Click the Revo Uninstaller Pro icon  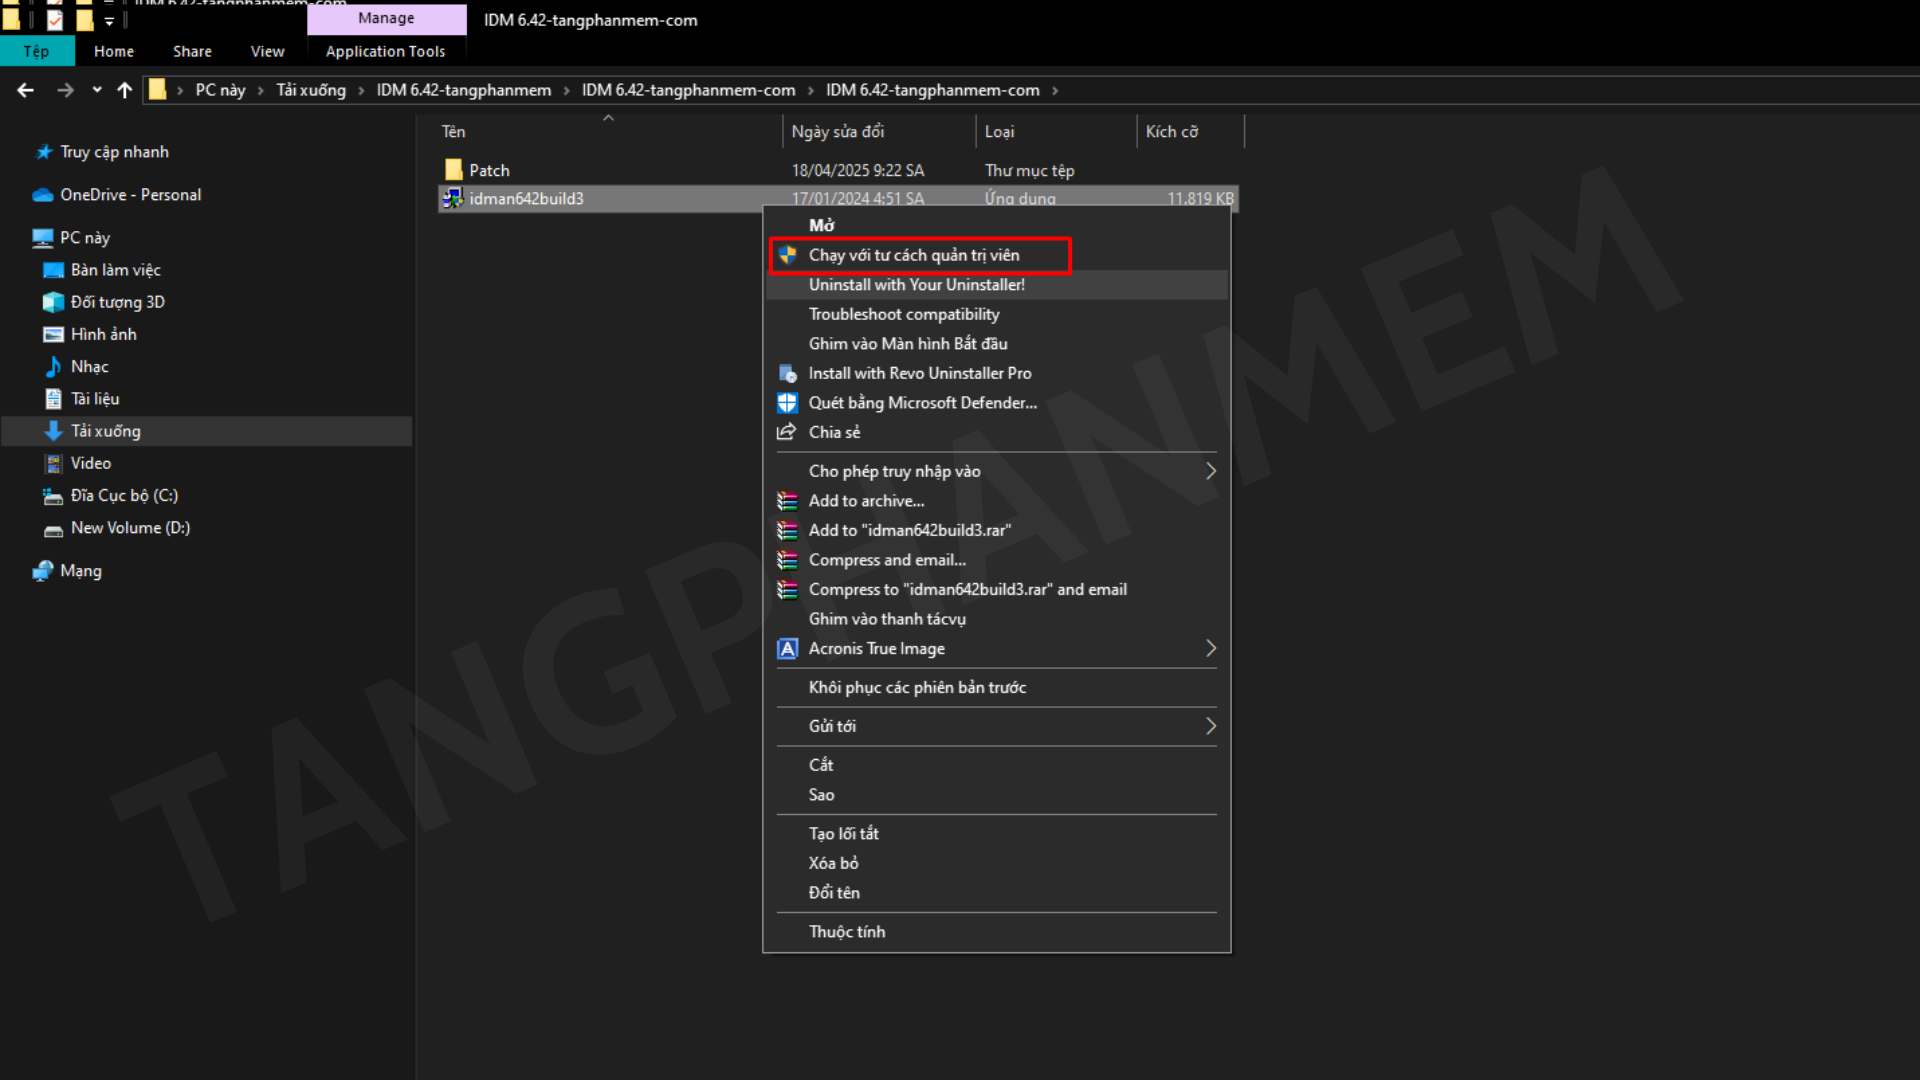click(787, 373)
